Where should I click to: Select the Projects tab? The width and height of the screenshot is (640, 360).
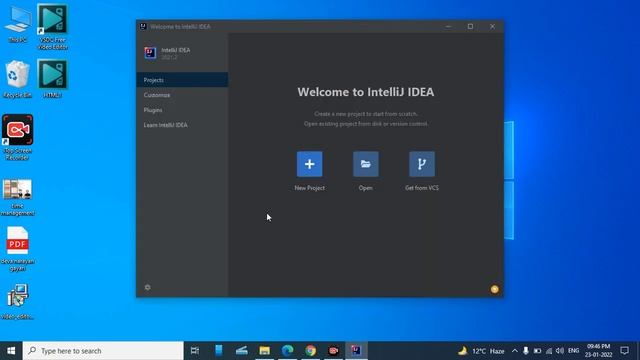point(182,80)
